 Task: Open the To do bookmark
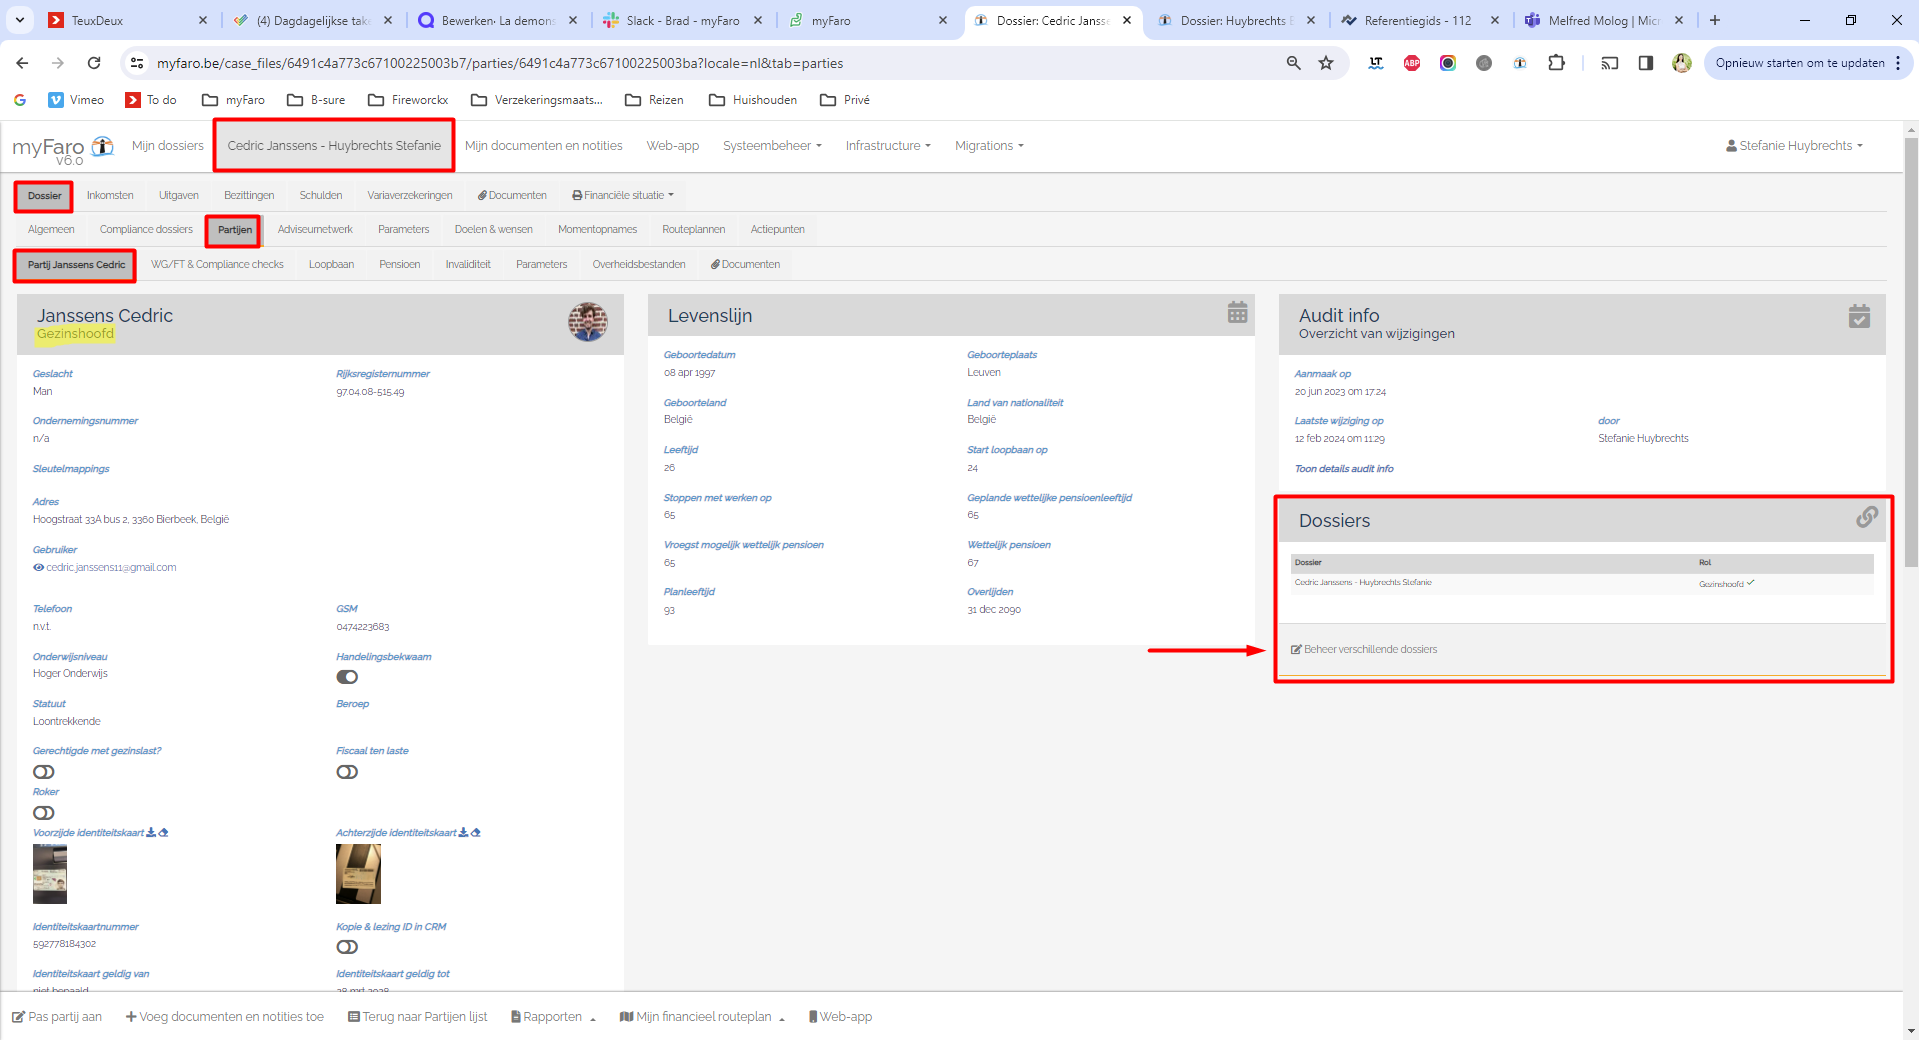[151, 100]
